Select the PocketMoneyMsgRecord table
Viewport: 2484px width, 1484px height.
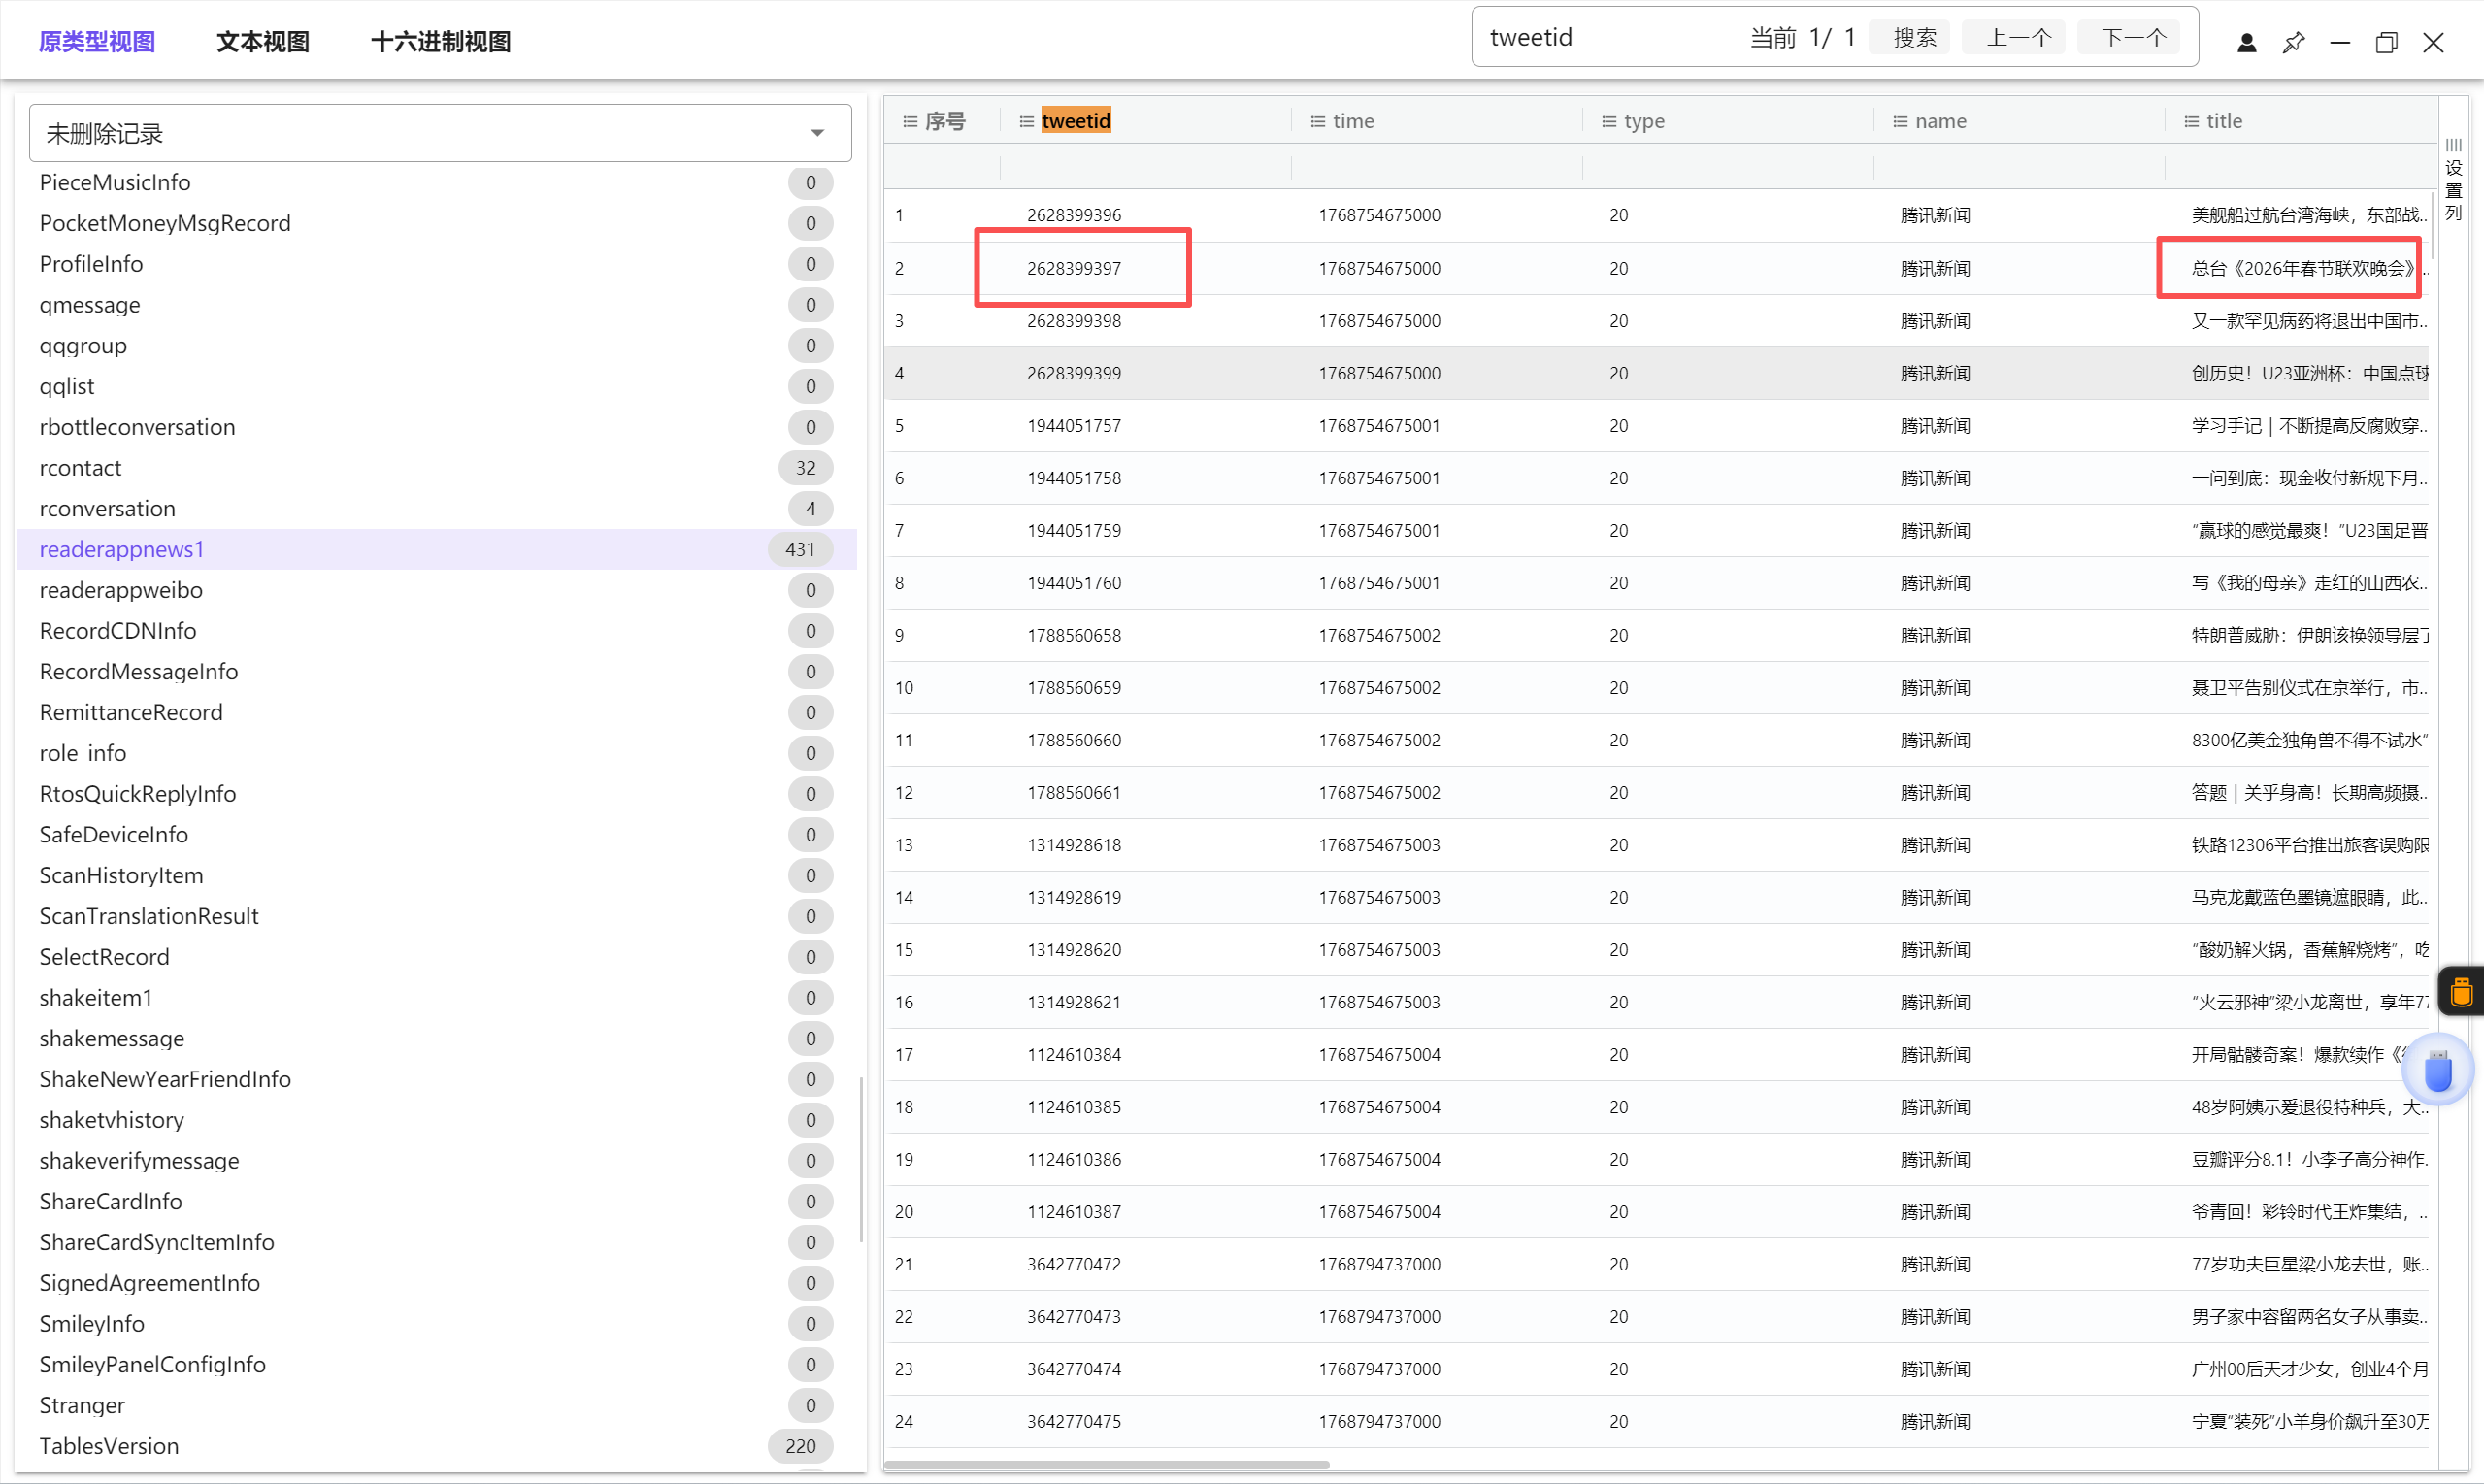tap(436, 223)
